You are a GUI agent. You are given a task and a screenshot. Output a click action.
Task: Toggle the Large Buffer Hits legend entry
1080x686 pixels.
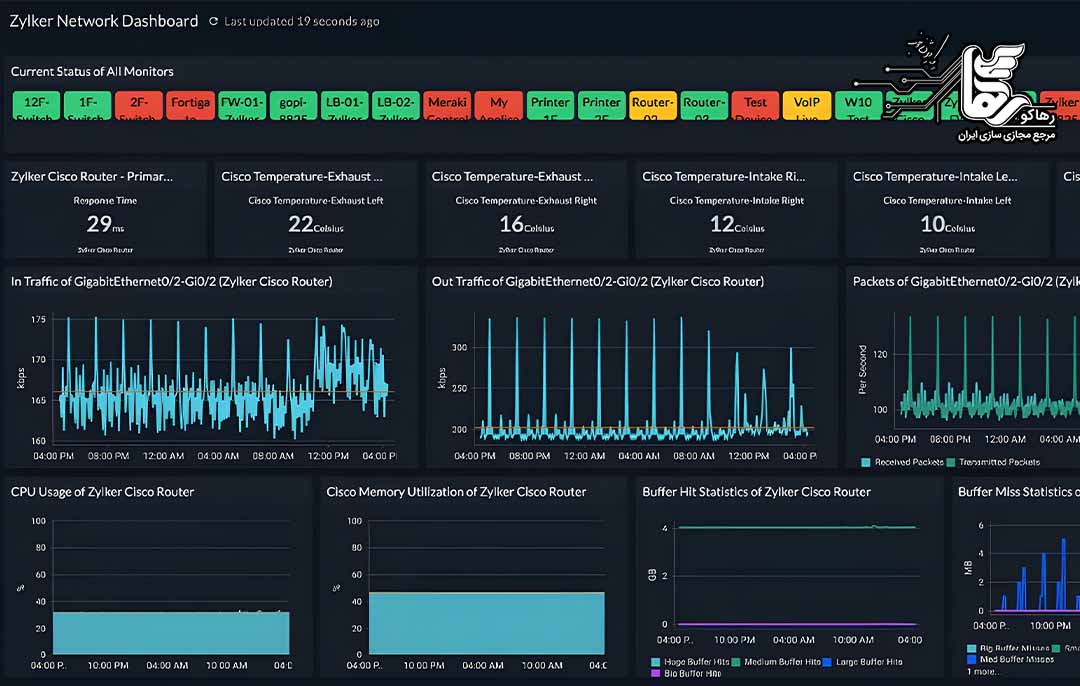pos(865,662)
